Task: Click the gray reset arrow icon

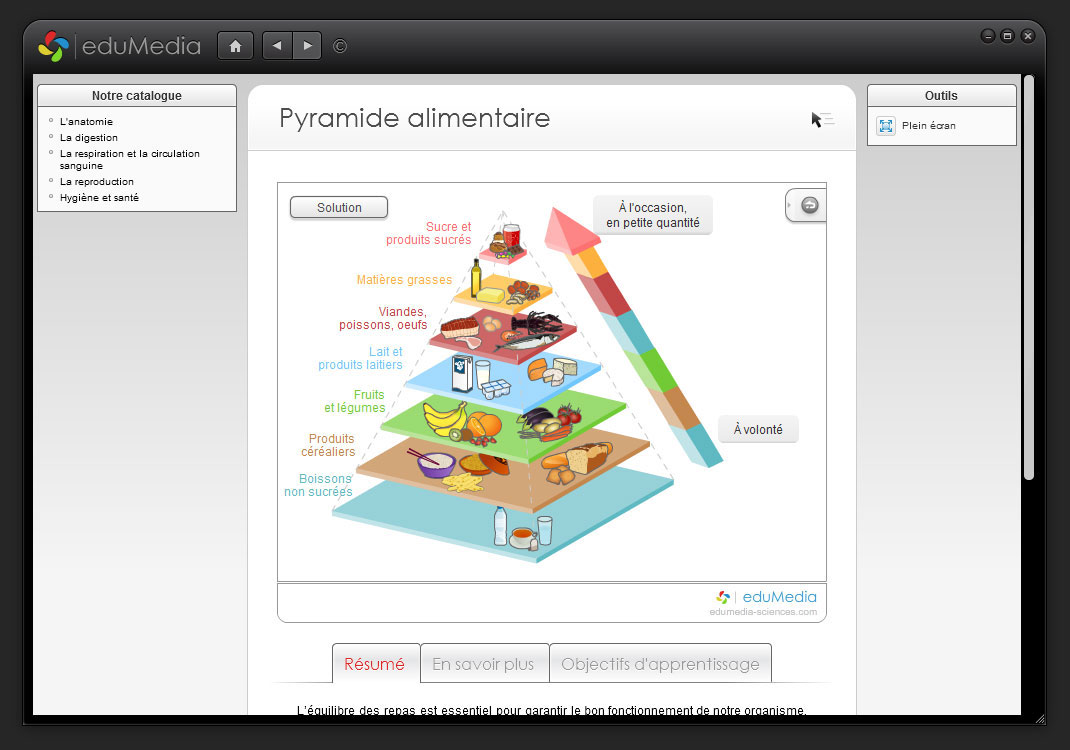Action: click(x=810, y=205)
